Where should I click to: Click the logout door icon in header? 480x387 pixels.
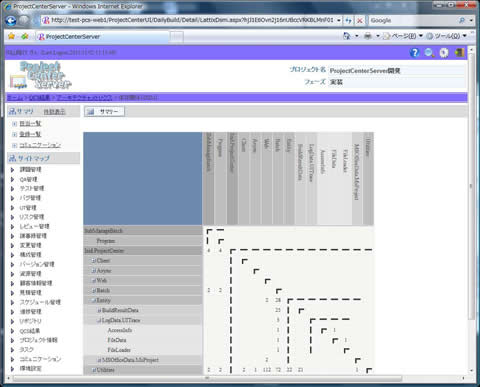coord(459,53)
